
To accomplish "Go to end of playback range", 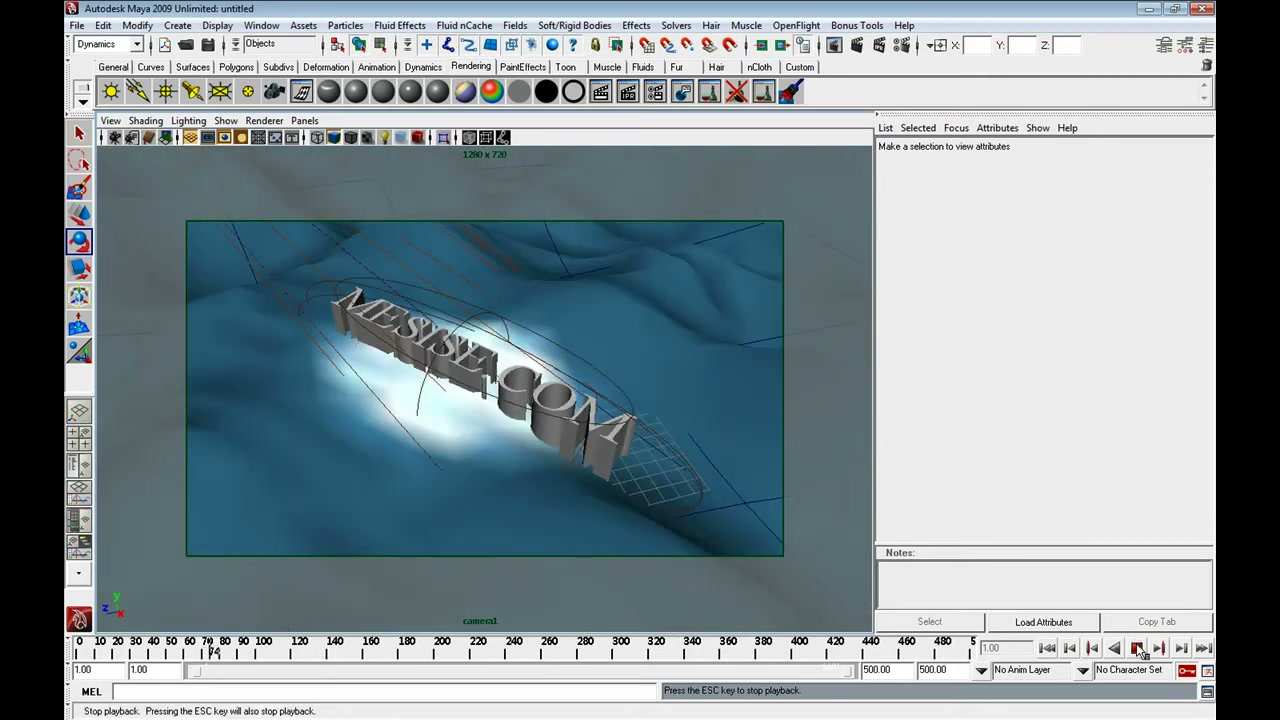I will (x=1203, y=648).
